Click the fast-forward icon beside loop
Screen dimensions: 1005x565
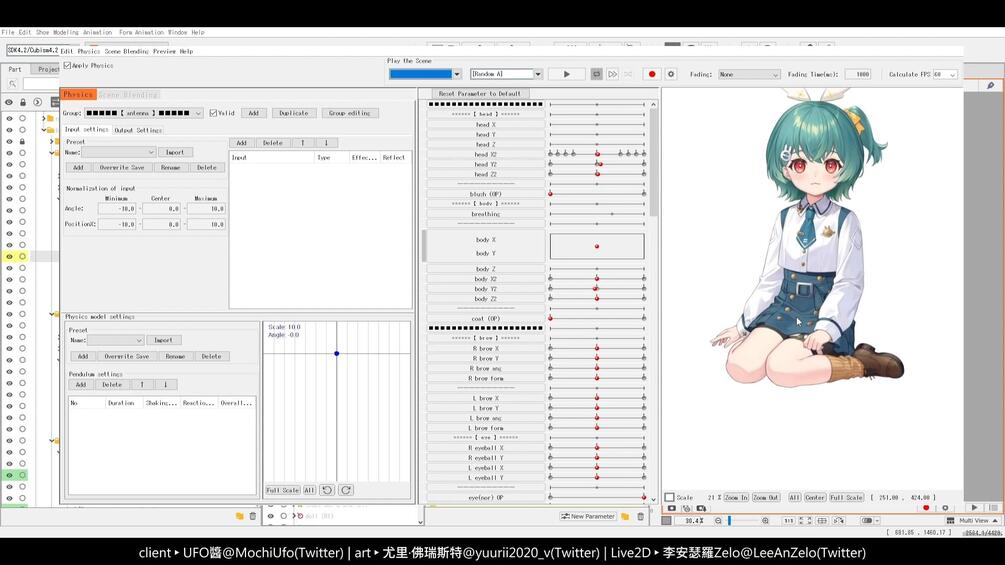[x=612, y=74]
